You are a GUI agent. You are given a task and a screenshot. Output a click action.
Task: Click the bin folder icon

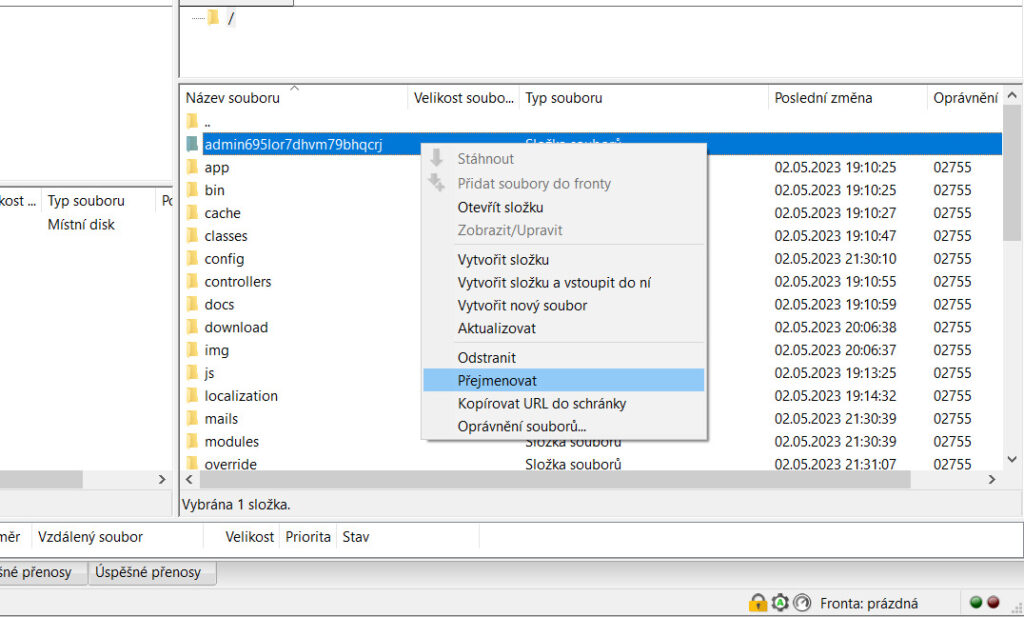coord(192,189)
